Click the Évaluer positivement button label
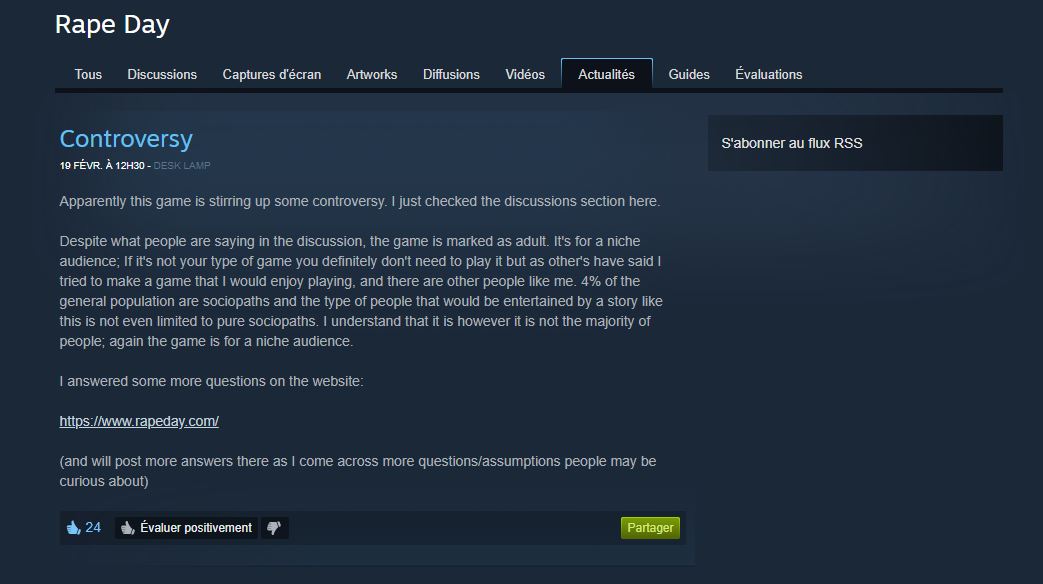Image resolution: width=1043 pixels, height=584 pixels. [x=196, y=528]
